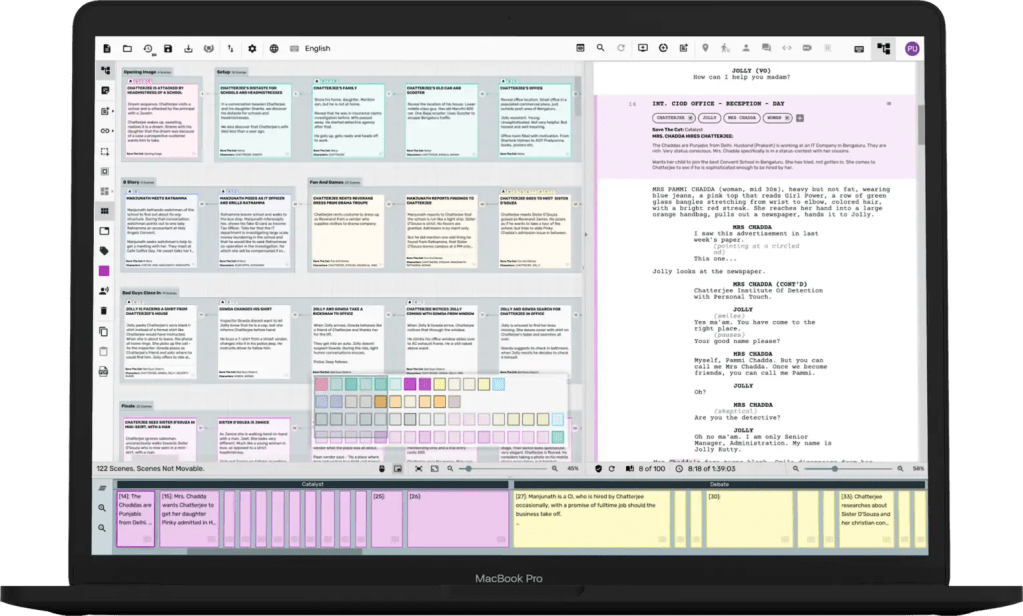Image resolution: width=1023 pixels, height=616 pixels.
Task: Click the save floppy disk icon
Action: pos(168,48)
